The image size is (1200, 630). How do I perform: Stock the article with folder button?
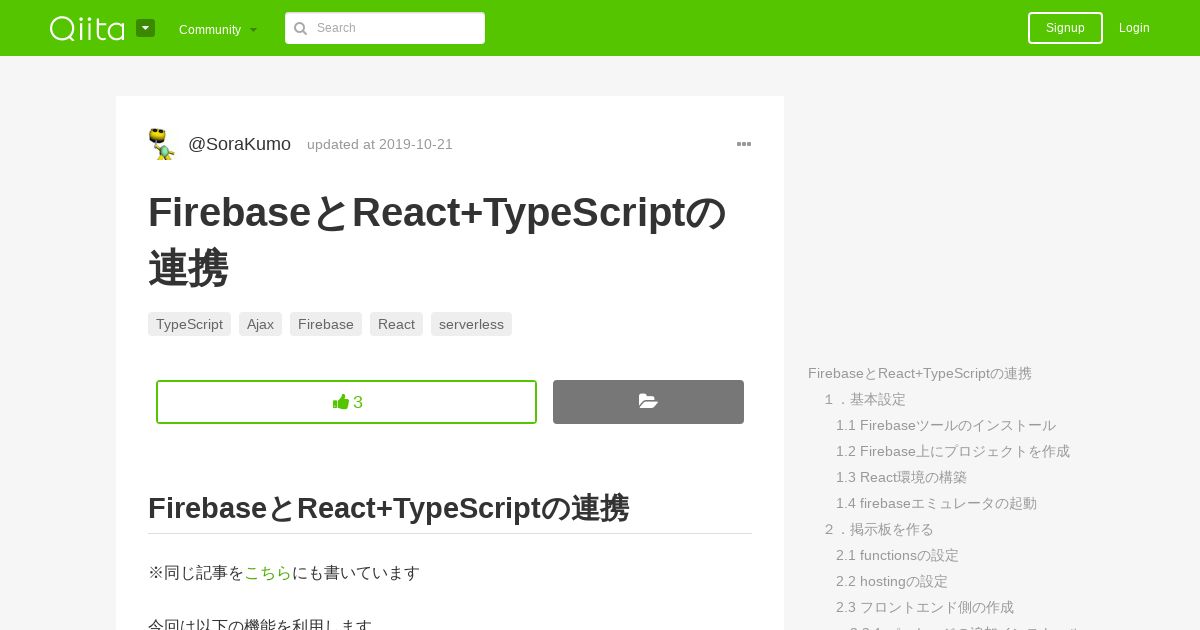click(648, 402)
